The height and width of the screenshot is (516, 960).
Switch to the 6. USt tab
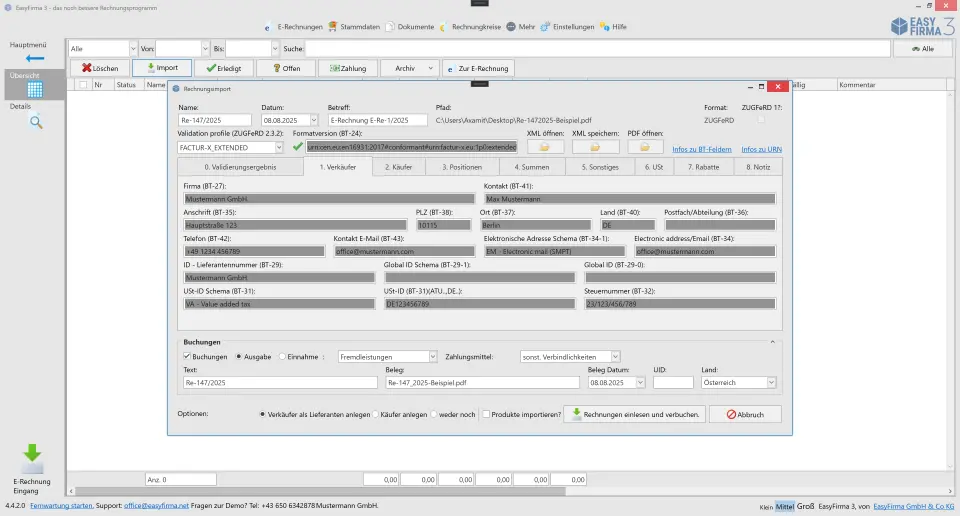654,166
